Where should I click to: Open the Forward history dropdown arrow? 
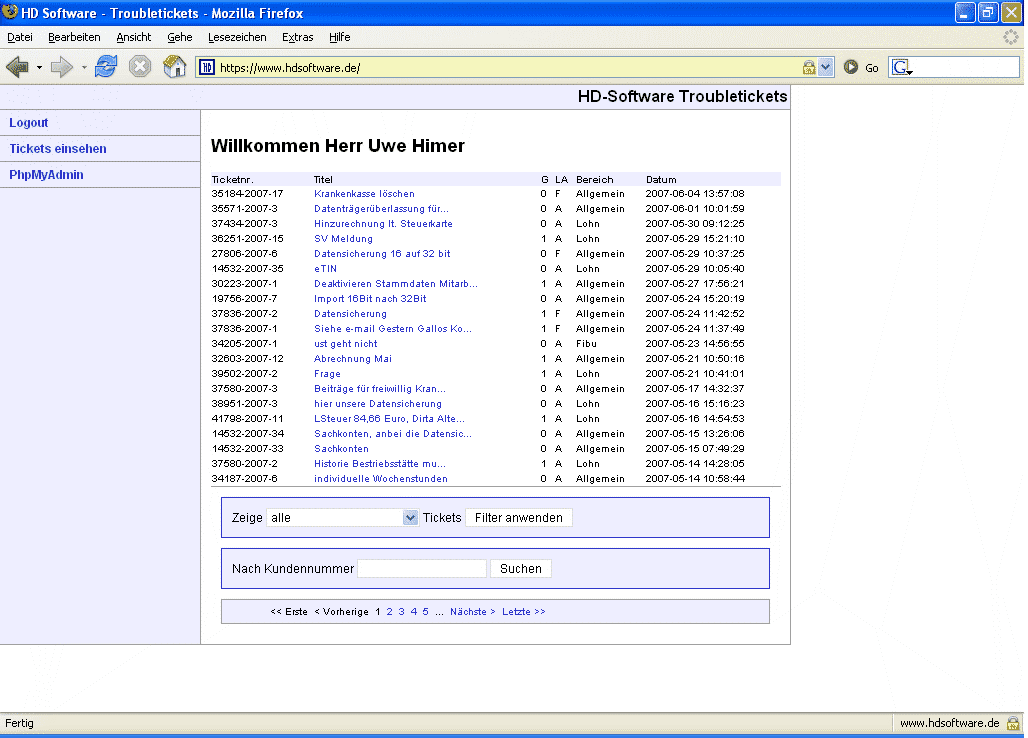[x=84, y=68]
